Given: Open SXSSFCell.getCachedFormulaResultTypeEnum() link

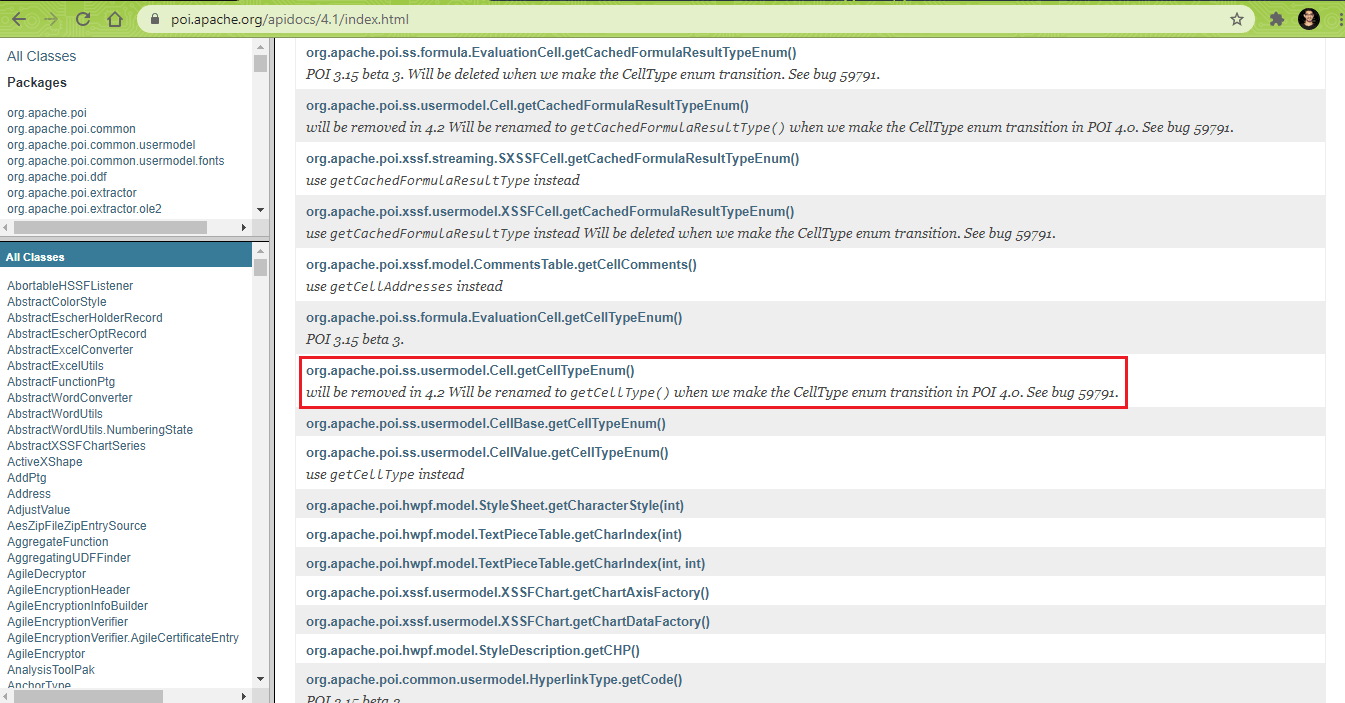Looking at the screenshot, I should tap(552, 158).
